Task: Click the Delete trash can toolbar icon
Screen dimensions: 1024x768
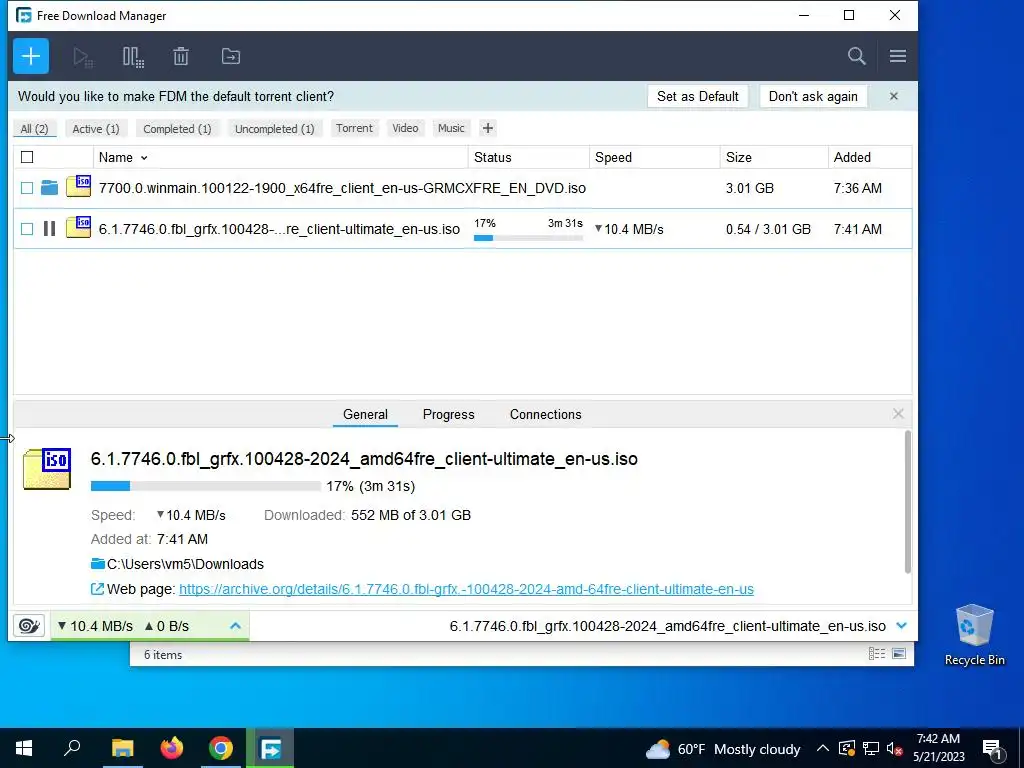Action: 181,57
